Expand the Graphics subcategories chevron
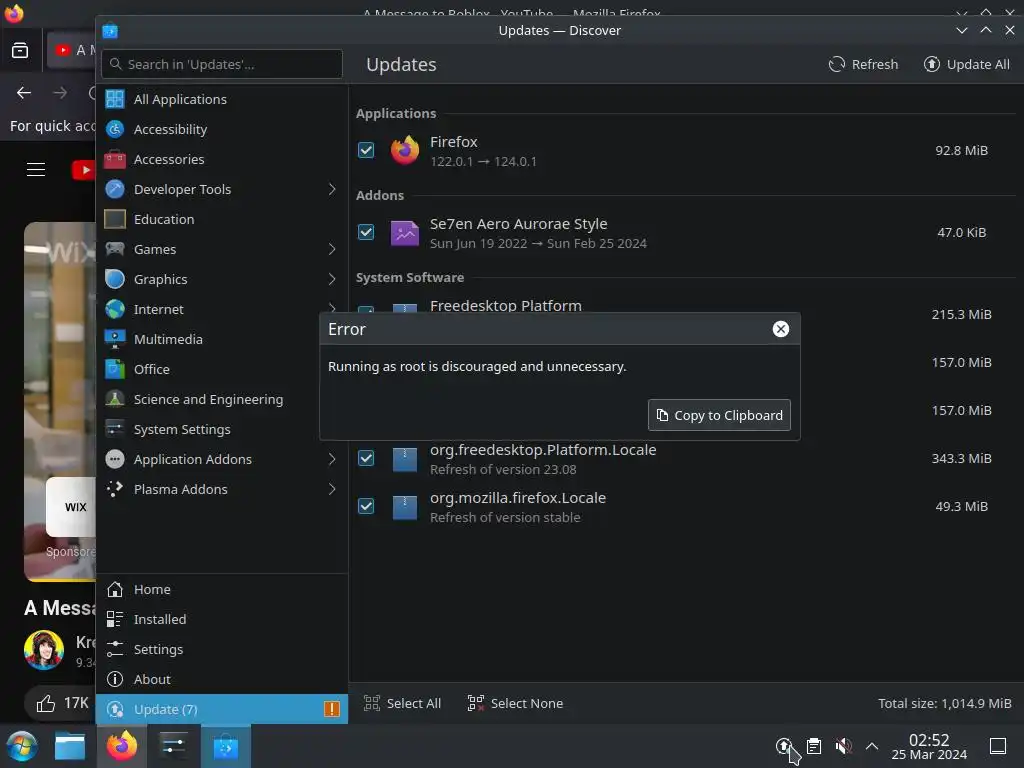 [x=332, y=280]
